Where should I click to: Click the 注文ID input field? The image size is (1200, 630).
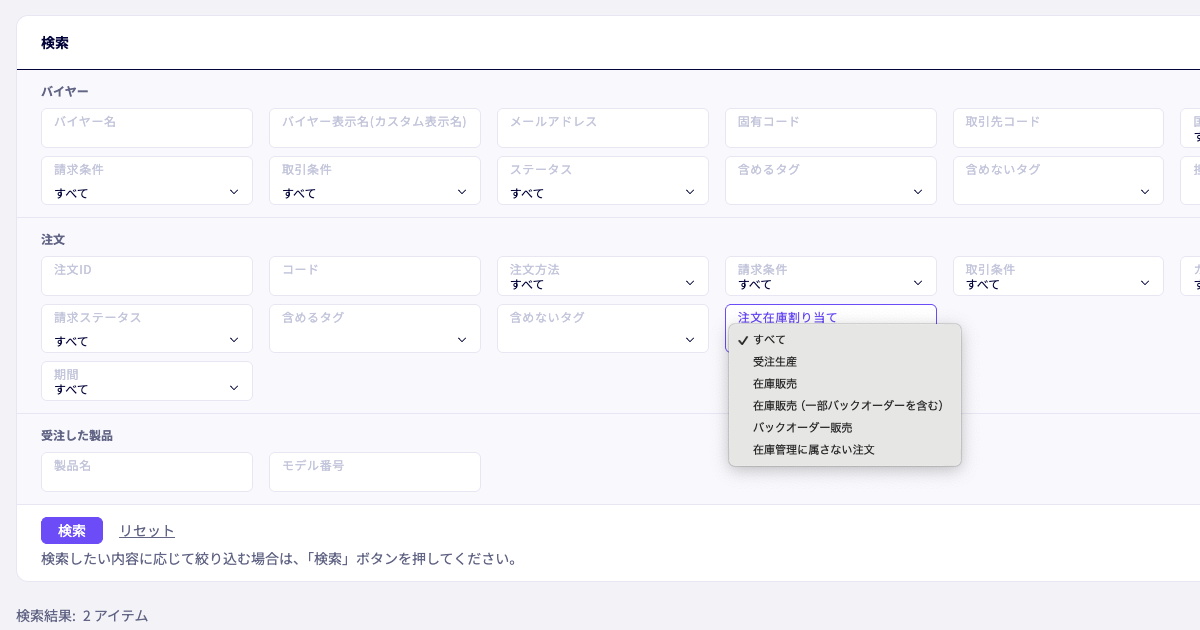(146, 277)
